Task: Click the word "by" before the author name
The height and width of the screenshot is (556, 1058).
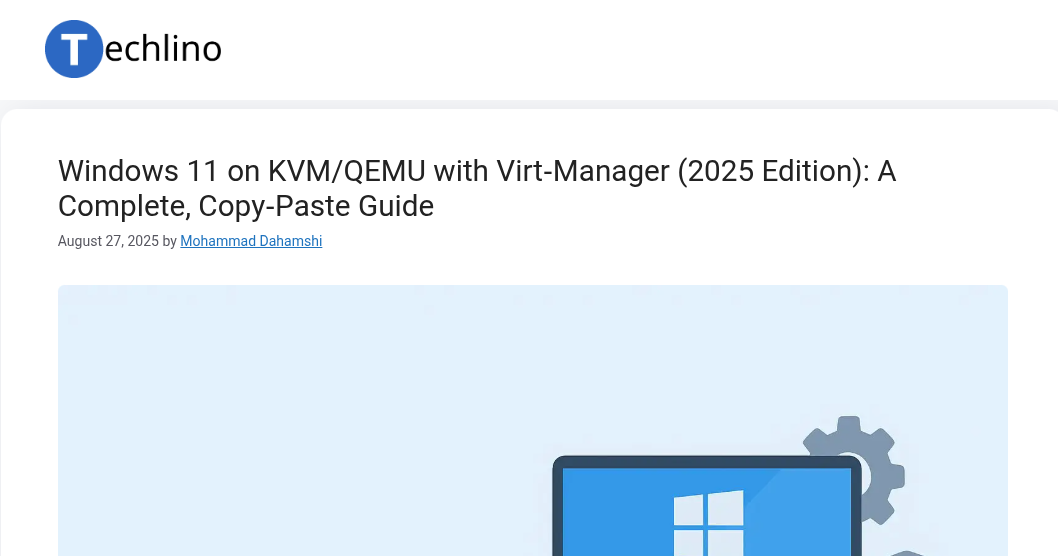Action: [169, 241]
